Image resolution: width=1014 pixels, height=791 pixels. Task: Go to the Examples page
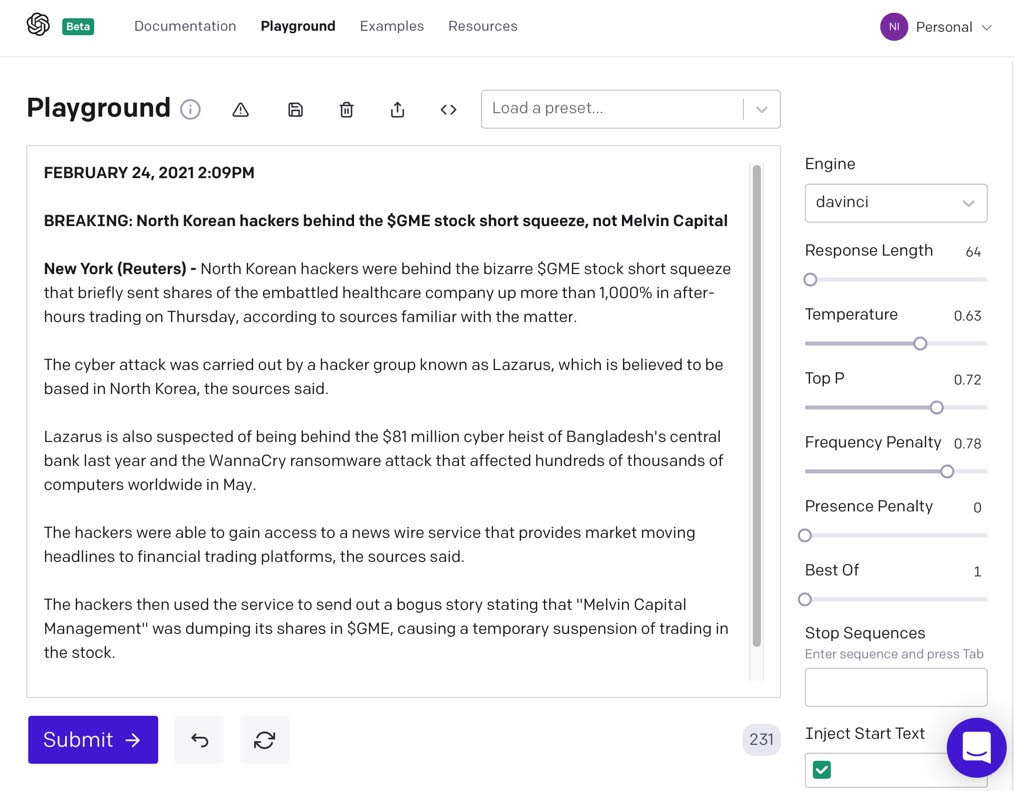tap(392, 26)
